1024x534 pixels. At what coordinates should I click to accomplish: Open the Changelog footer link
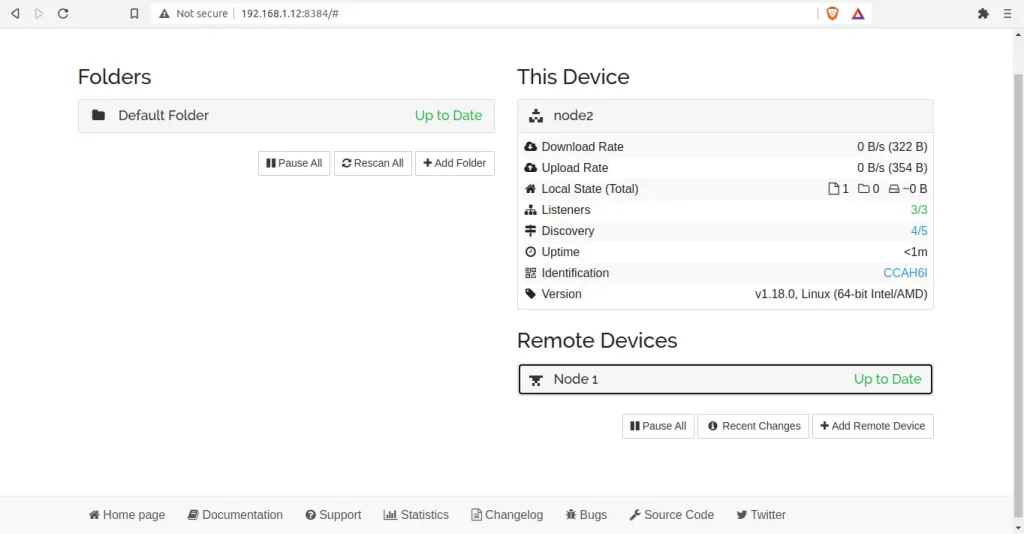pyautogui.click(x=507, y=515)
